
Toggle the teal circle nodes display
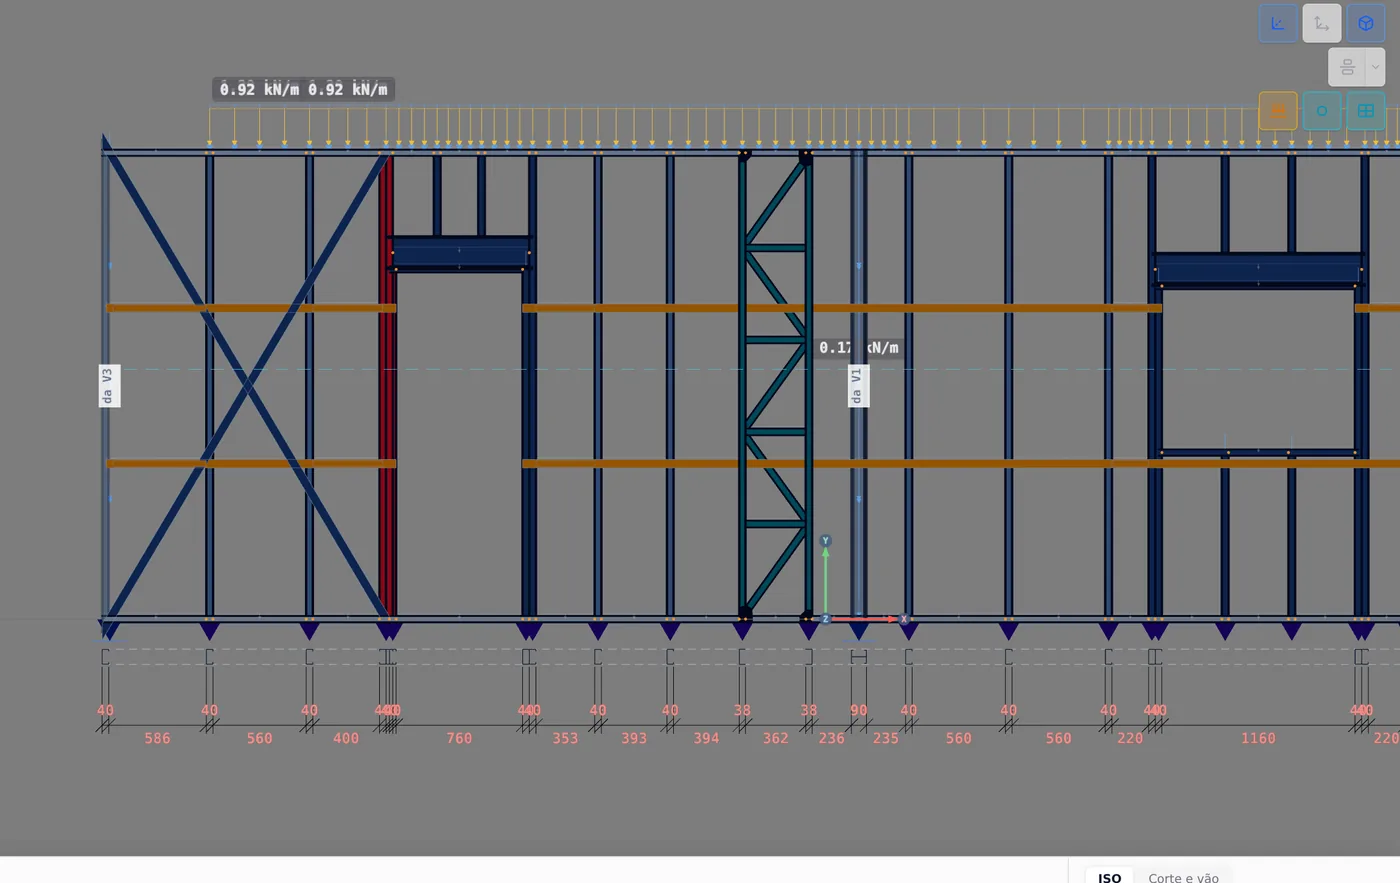tap(1322, 111)
